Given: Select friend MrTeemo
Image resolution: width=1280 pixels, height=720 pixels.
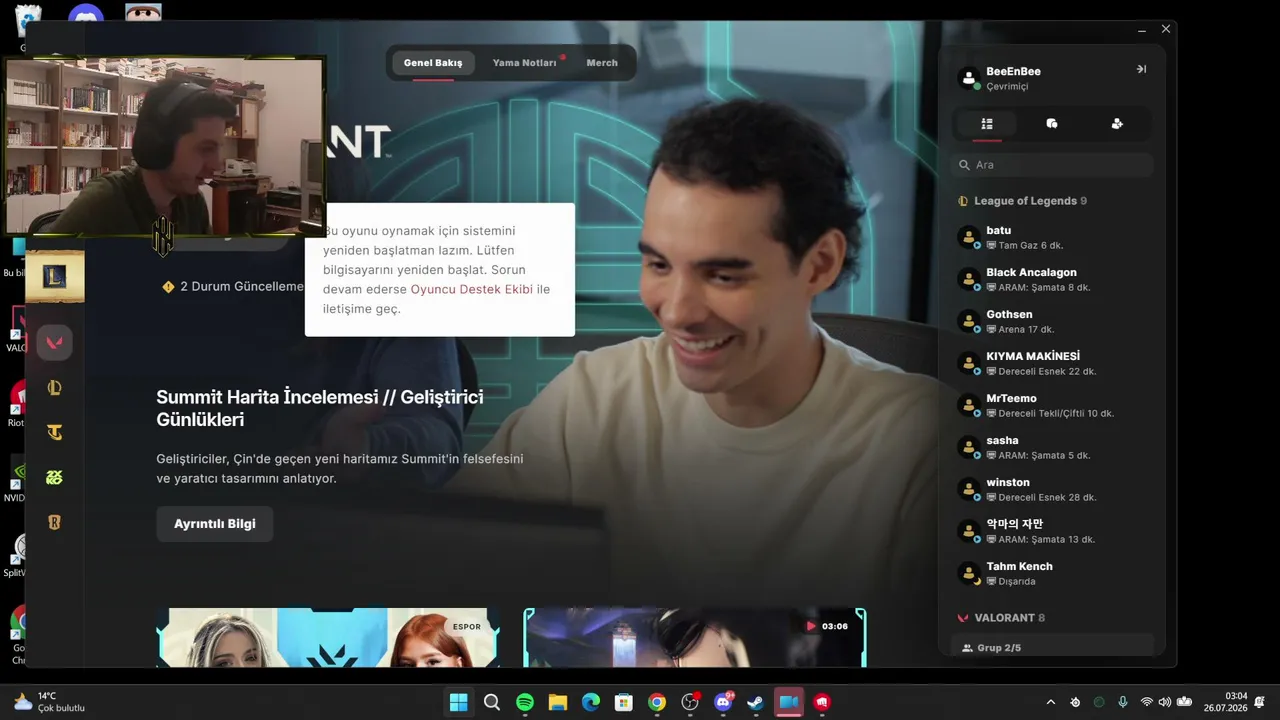Looking at the screenshot, I should 1052,405.
